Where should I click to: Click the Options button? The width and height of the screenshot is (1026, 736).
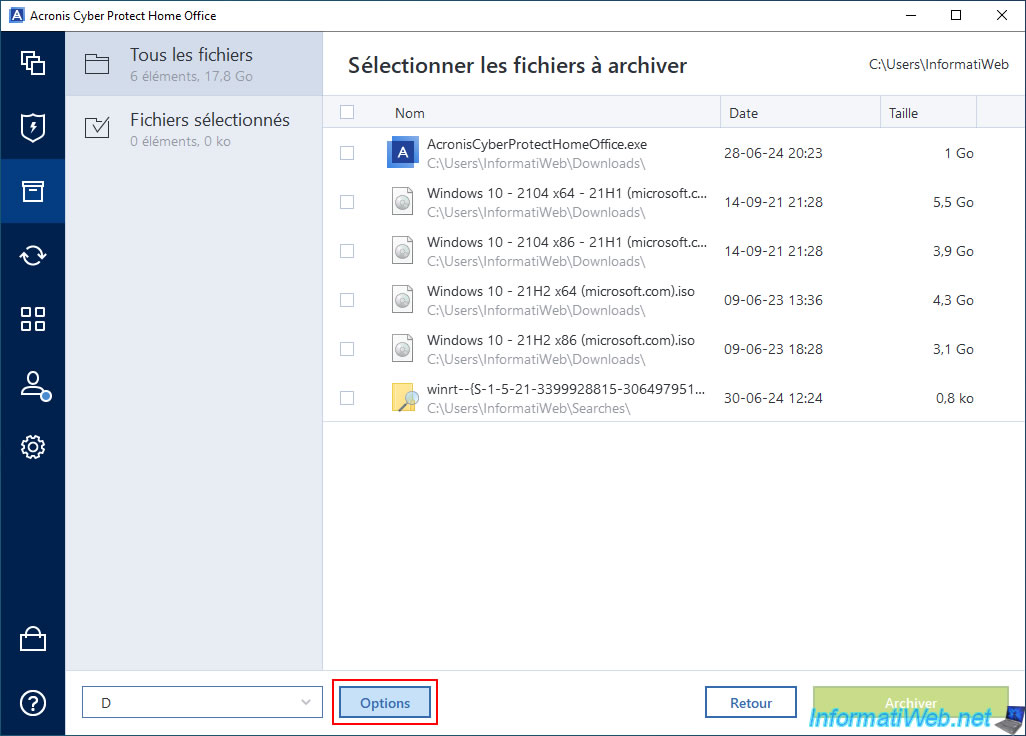pyautogui.click(x=385, y=703)
